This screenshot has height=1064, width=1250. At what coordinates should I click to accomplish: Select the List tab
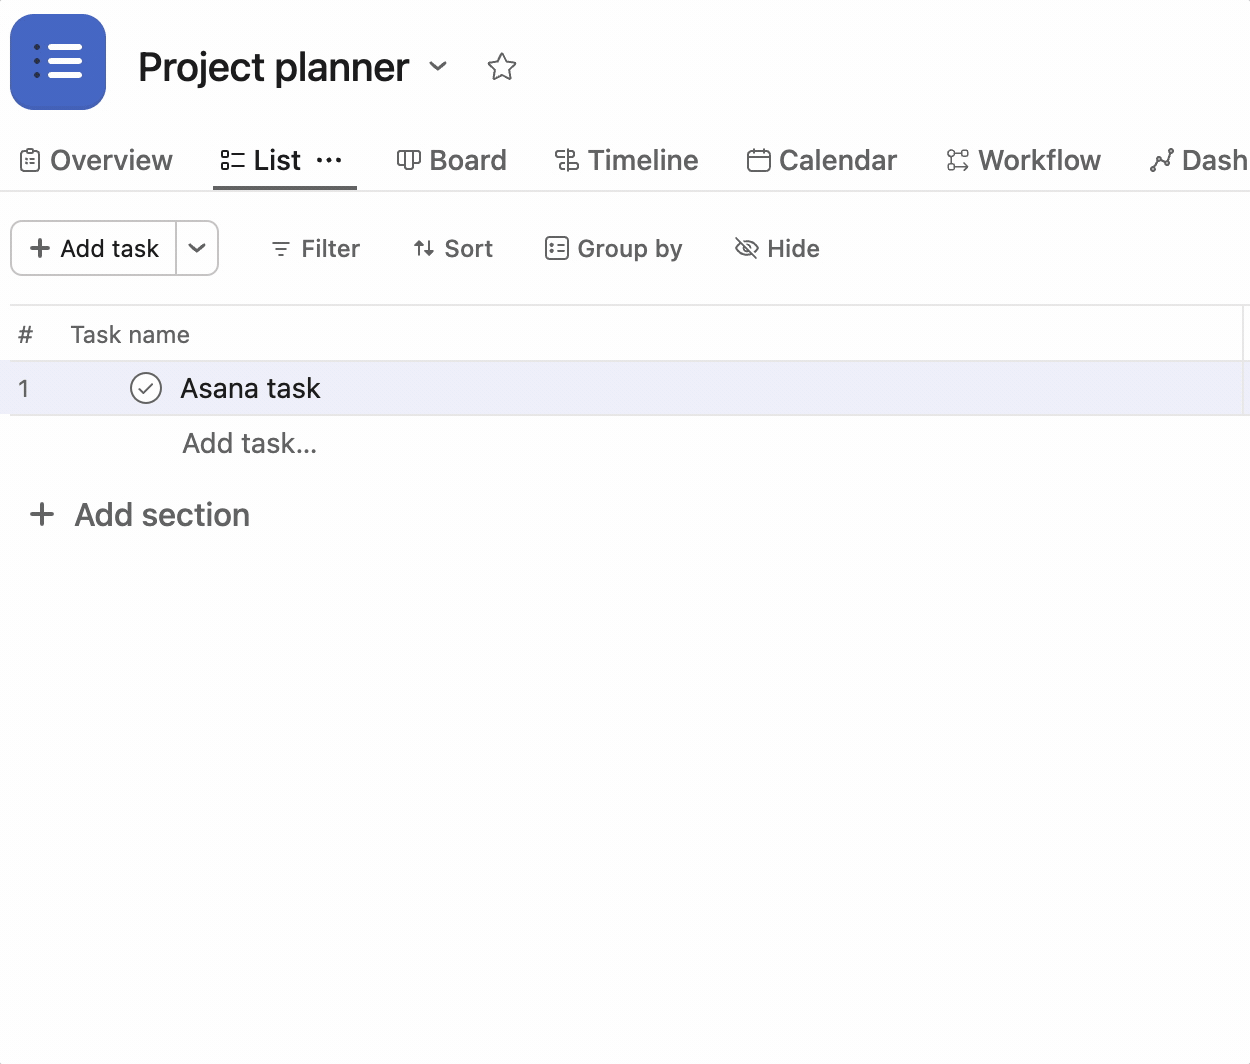click(261, 160)
